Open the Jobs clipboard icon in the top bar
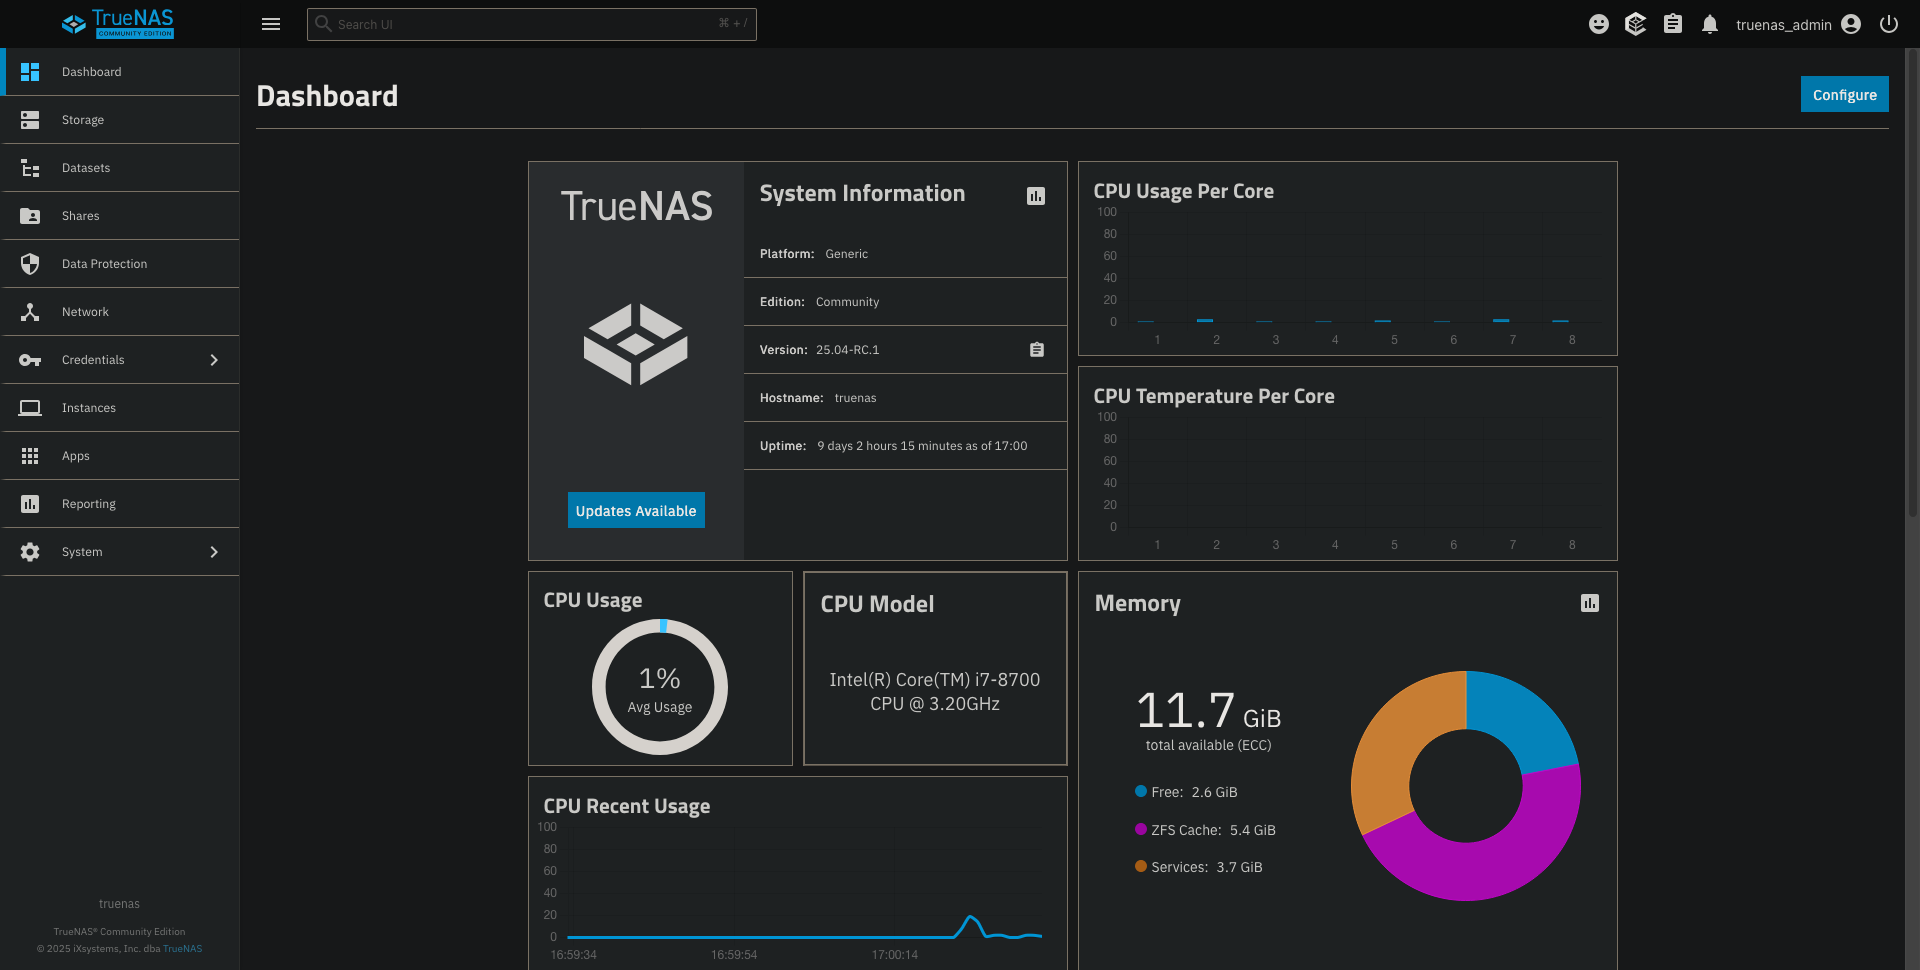This screenshot has height=970, width=1920. (1673, 24)
